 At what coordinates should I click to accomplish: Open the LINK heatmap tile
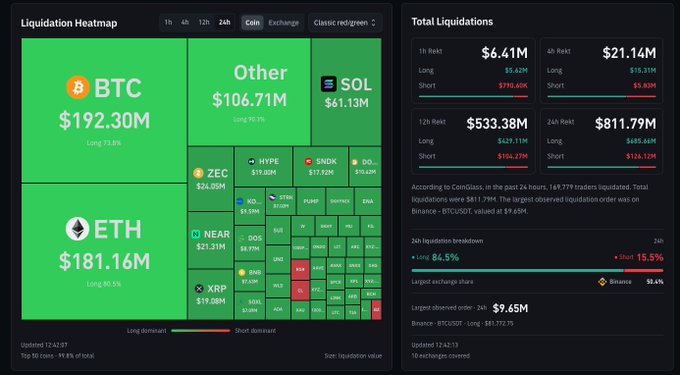[335, 298]
